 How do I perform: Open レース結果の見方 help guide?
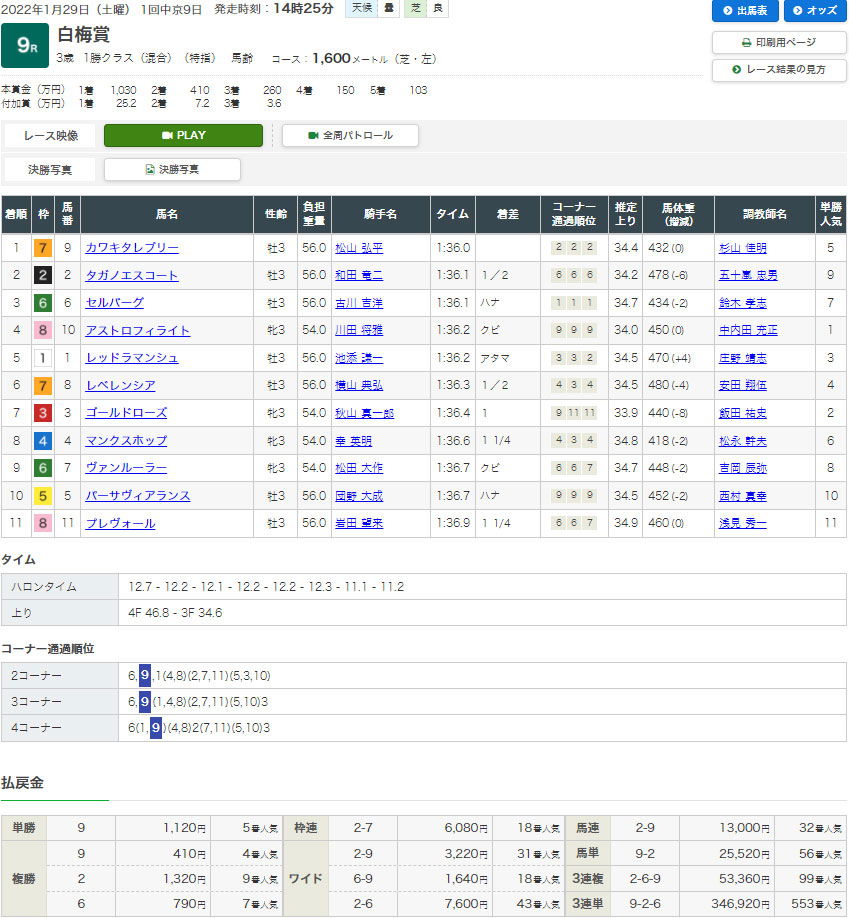tap(778, 70)
